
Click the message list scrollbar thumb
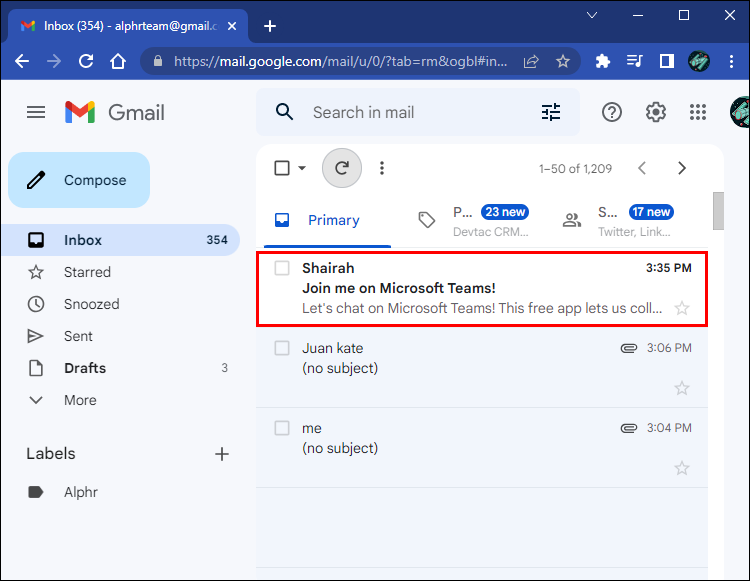click(718, 211)
